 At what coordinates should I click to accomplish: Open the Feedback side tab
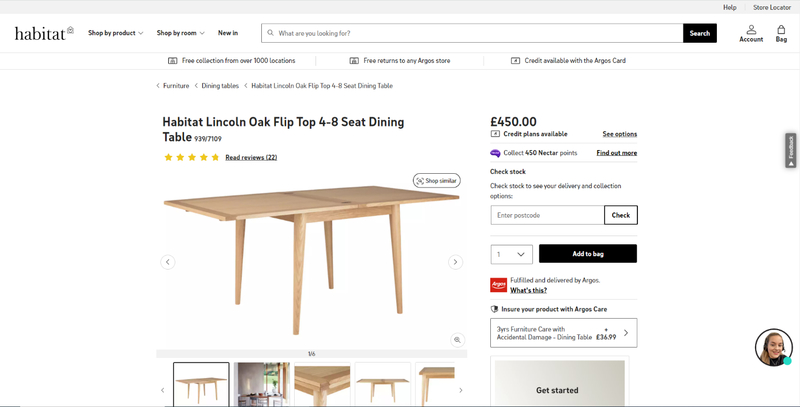coord(791,150)
